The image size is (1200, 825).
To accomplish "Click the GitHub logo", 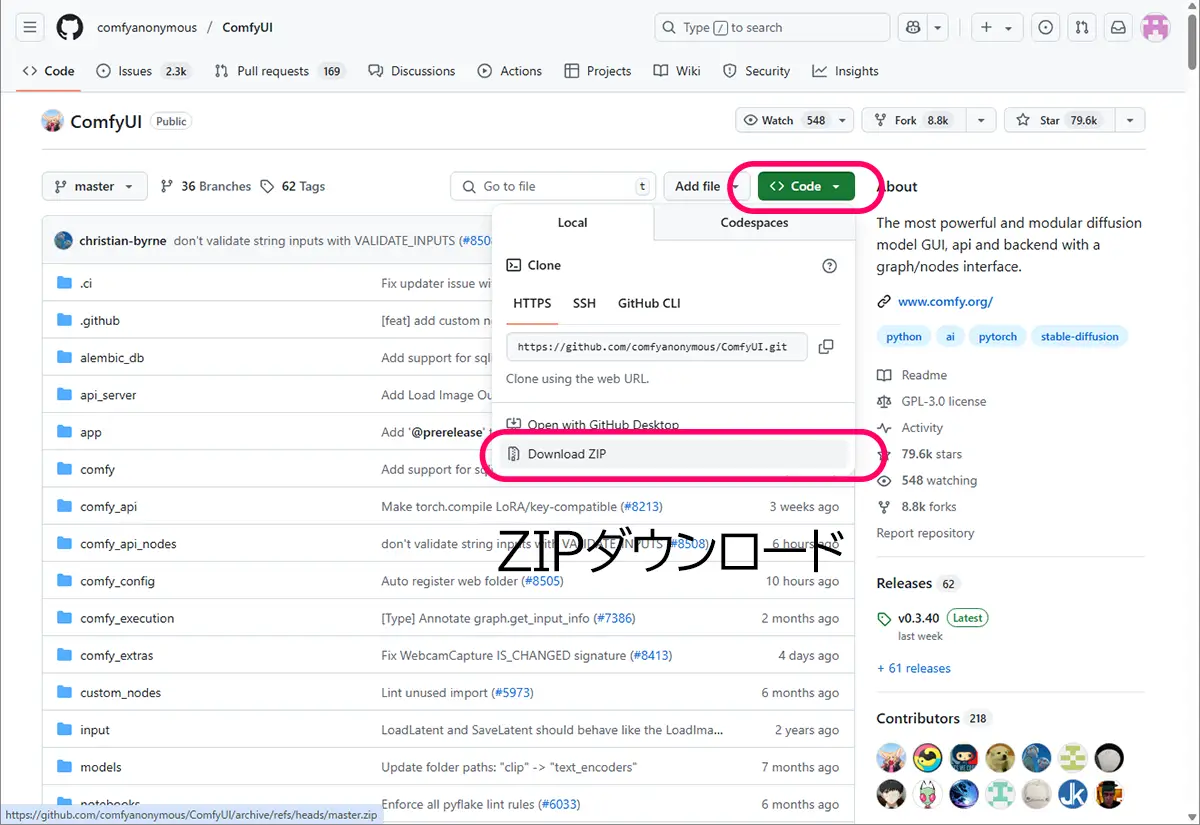I will click(70, 27).
